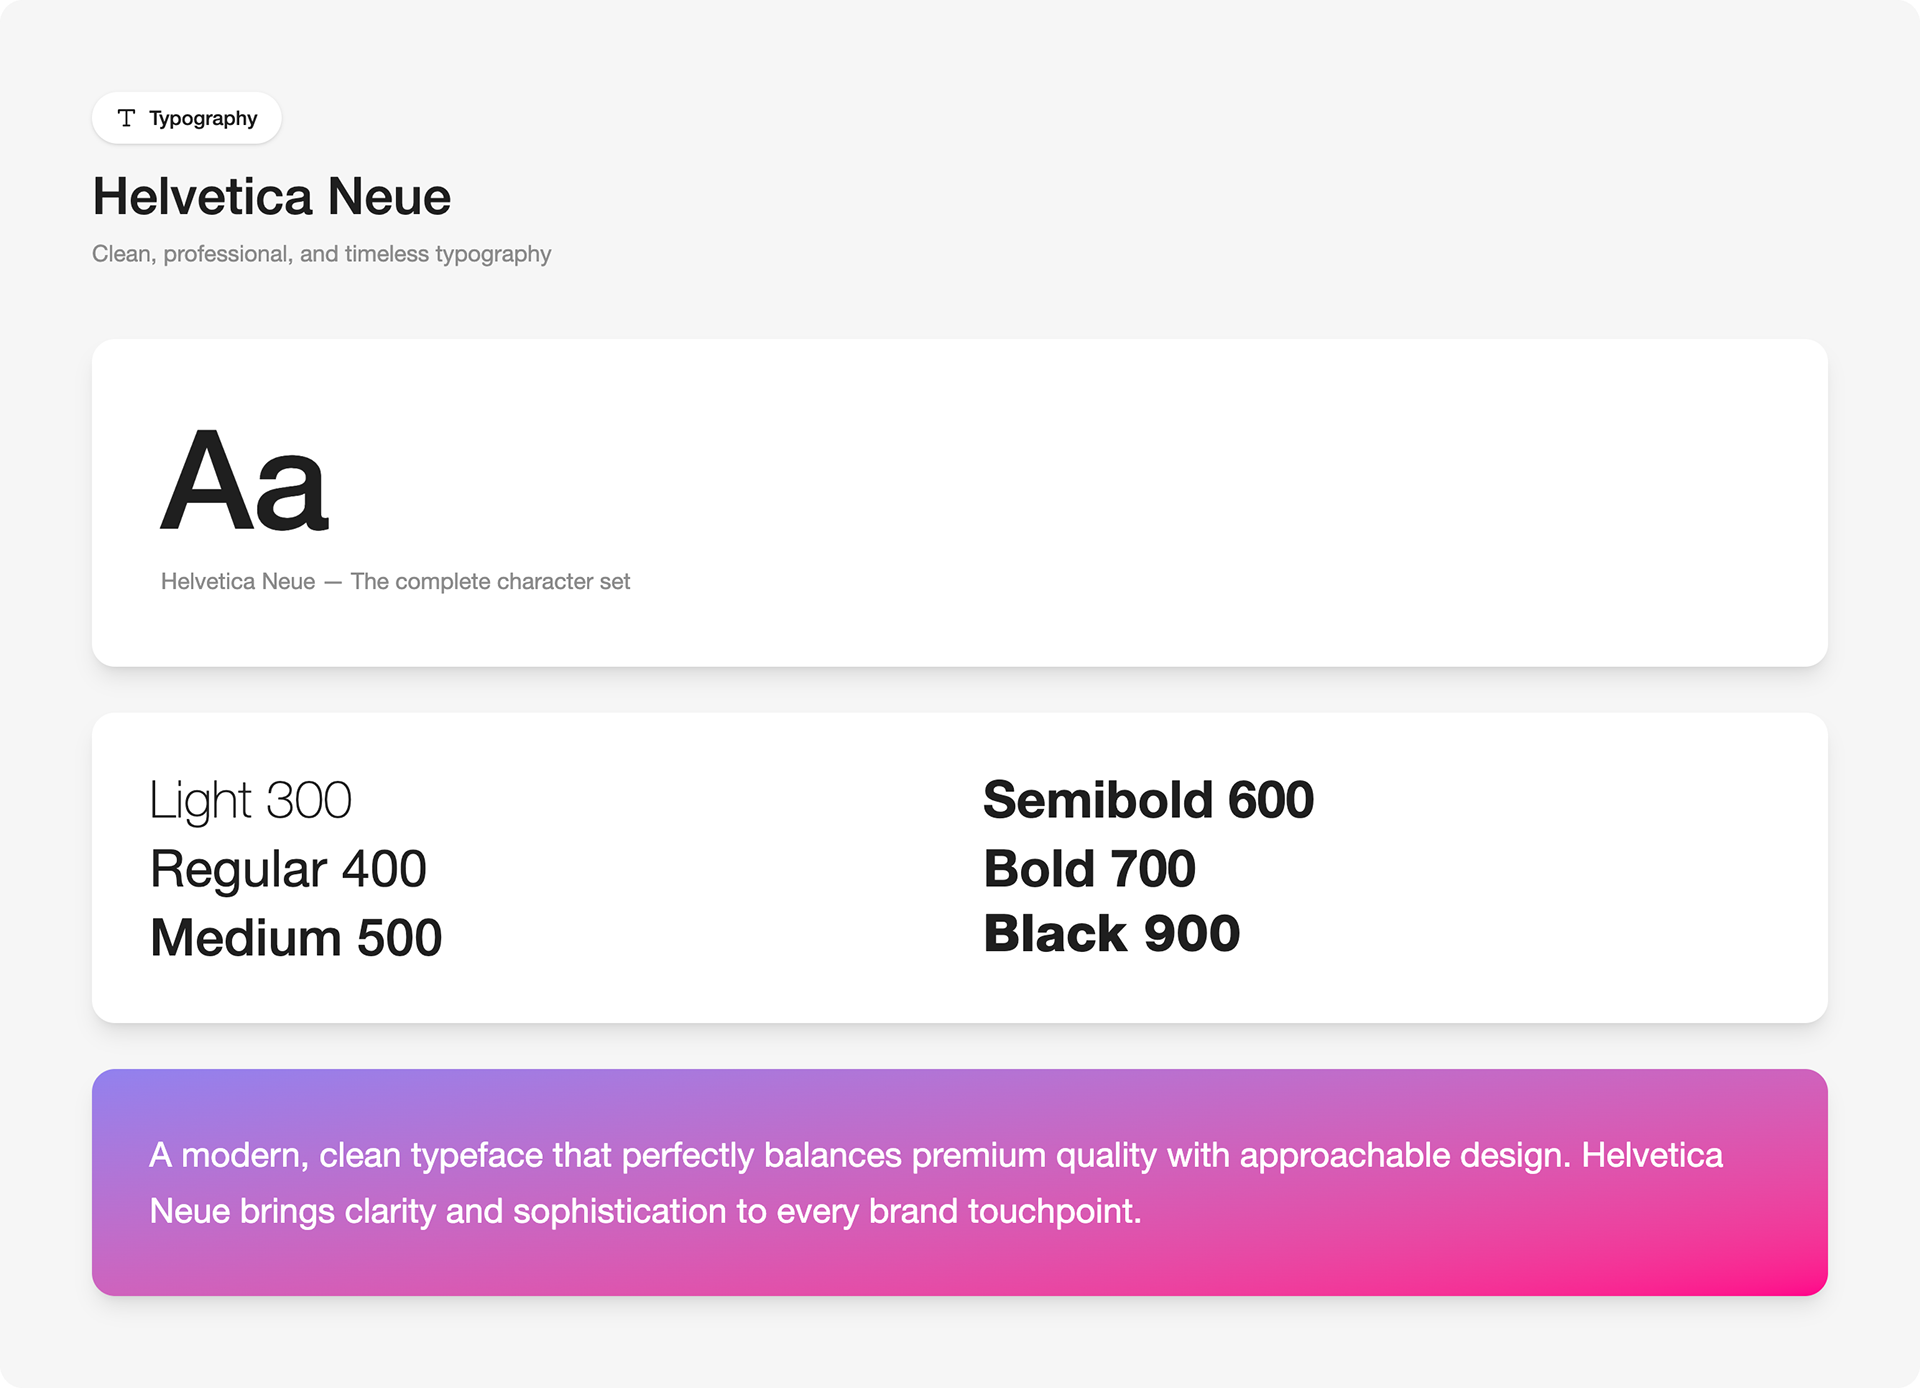Select the "Semibold 600" weight sample
The height and width of the screenshot is (1388, 1920).
[x=1148, y=800]
